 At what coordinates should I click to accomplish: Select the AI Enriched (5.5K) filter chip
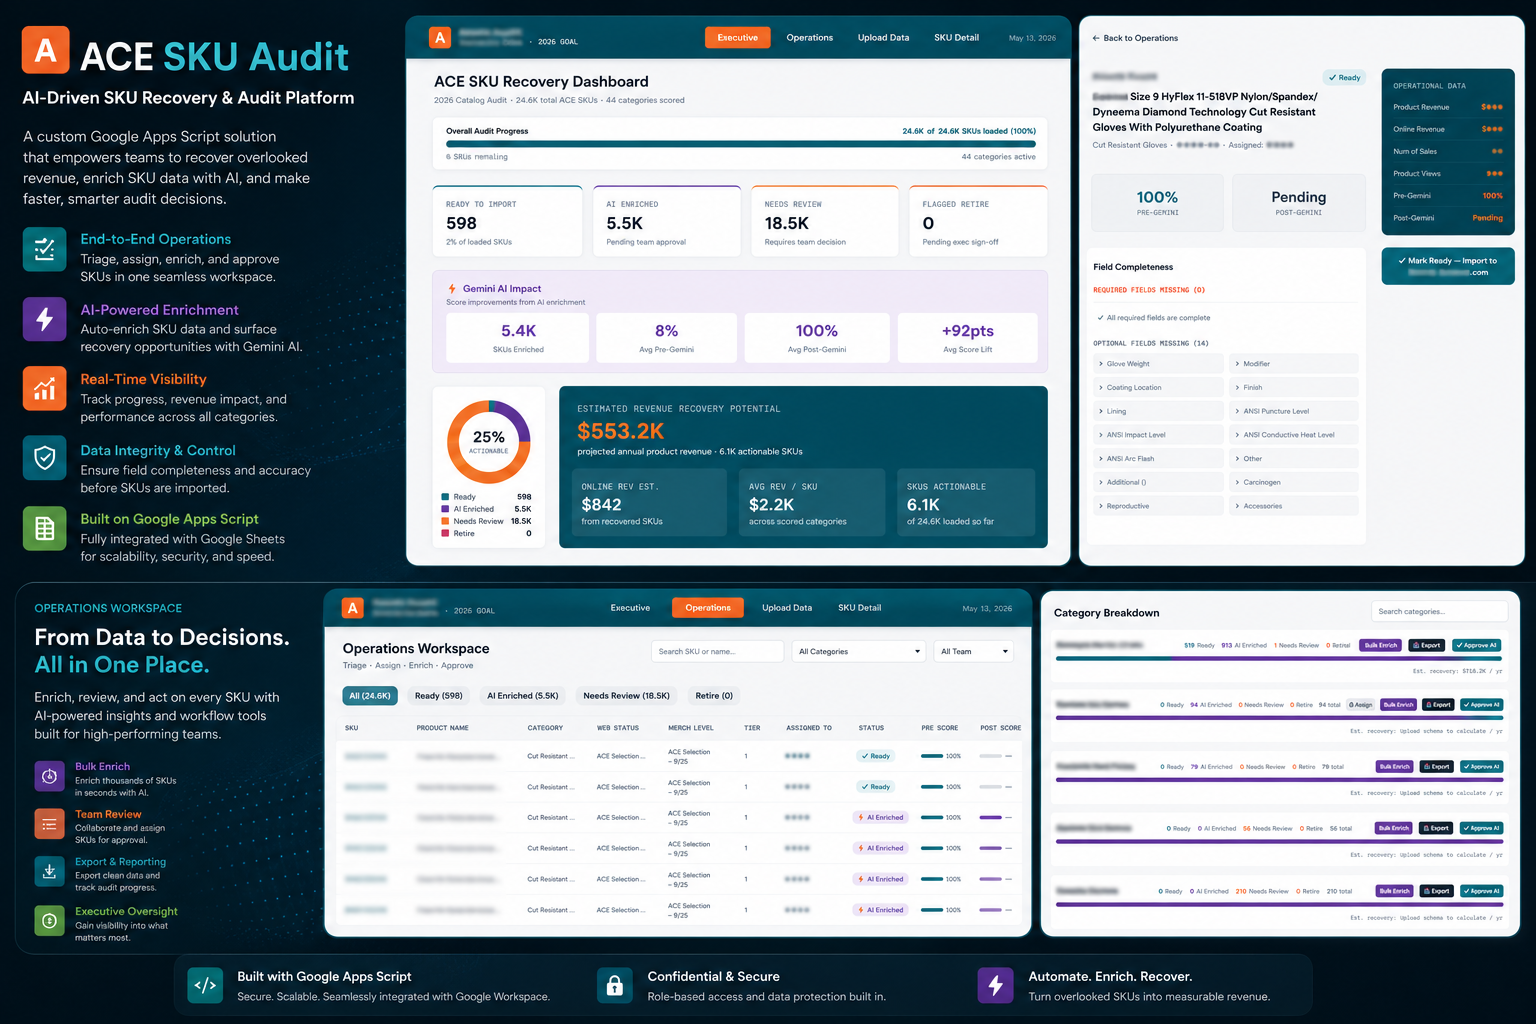click(x=523, y=695)
